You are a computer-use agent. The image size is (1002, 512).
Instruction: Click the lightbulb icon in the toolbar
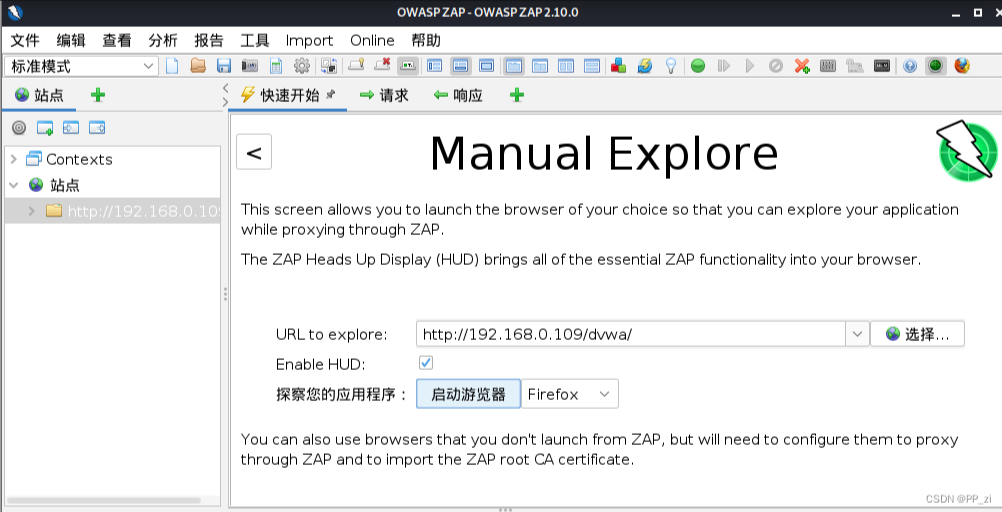[671, 66]
